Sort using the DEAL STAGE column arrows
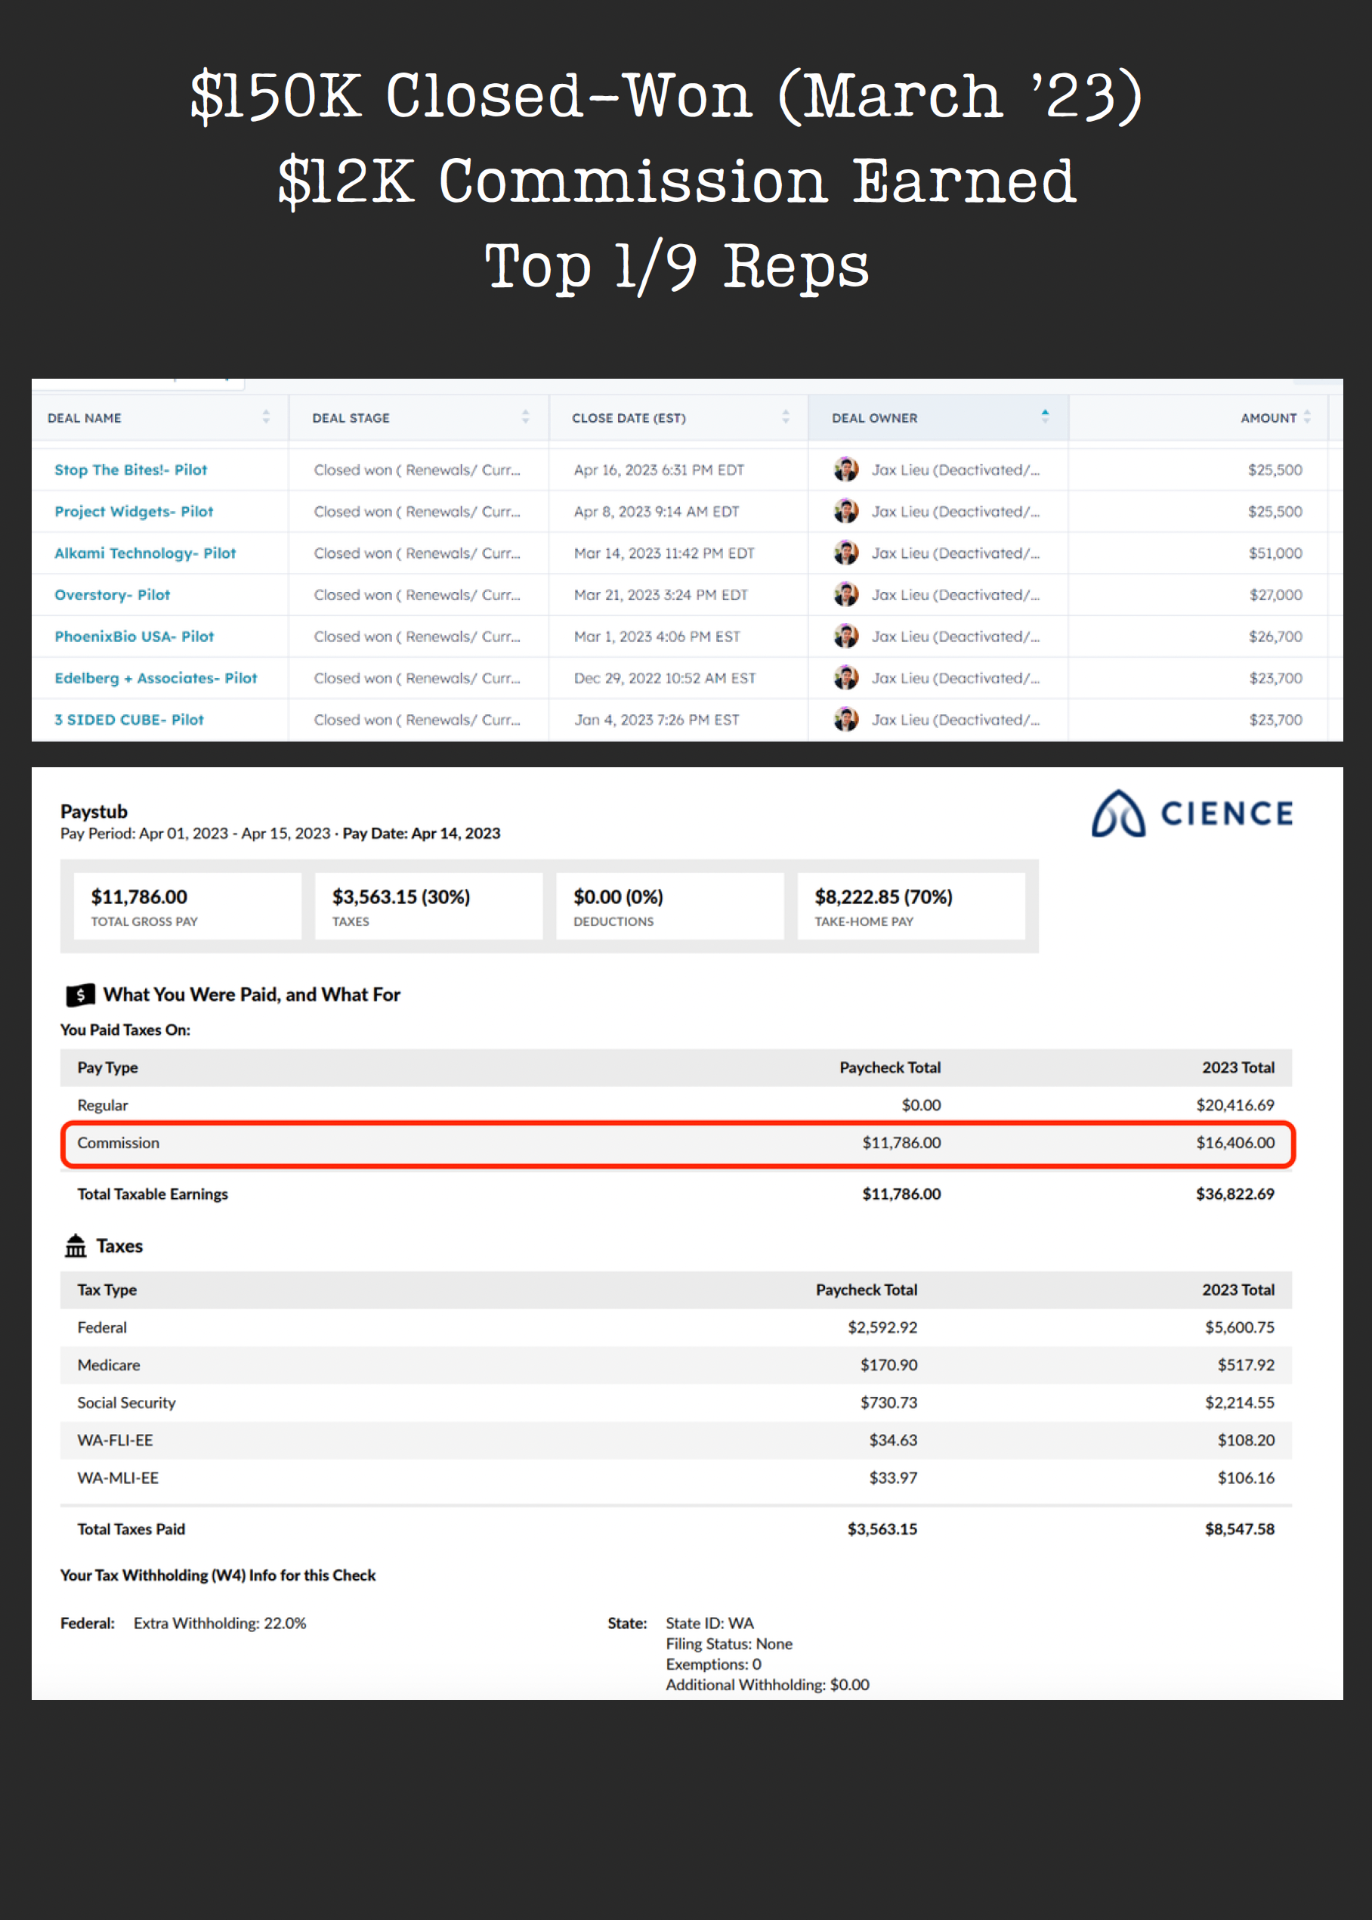This screenshot has height=1920, width=1372. 526,417
